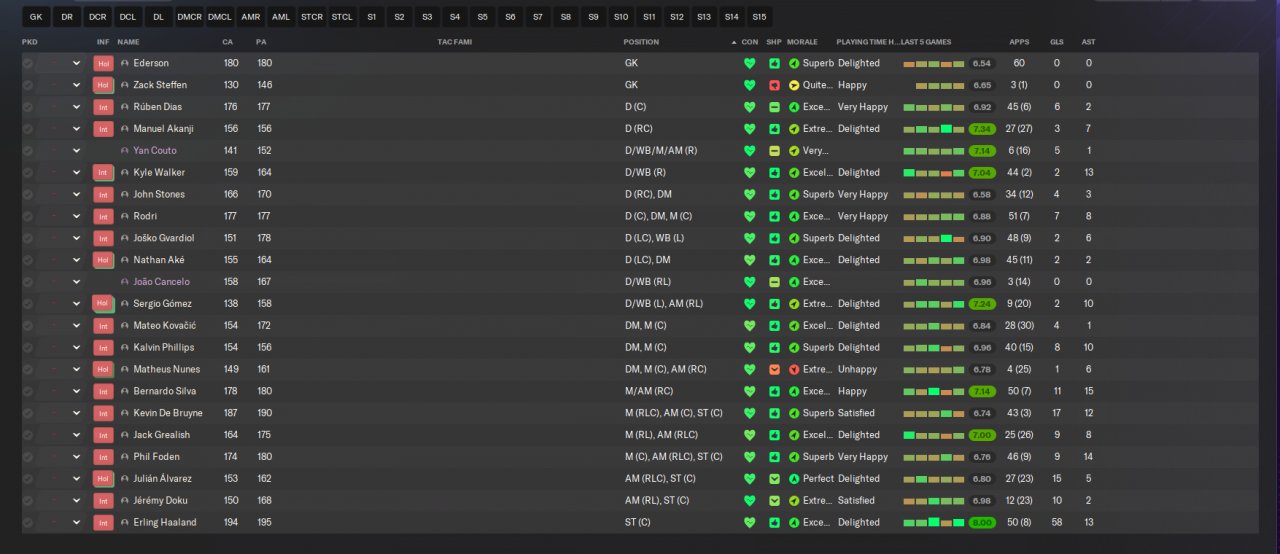The image size is (1280, 554).
Task: Click Julián Álvarez's morale icon
Action: tap(794, 479)
